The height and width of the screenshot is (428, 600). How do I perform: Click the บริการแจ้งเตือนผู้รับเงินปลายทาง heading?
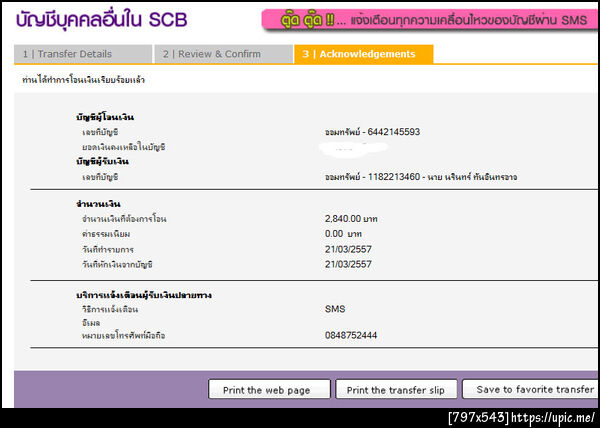coord(143,295)
